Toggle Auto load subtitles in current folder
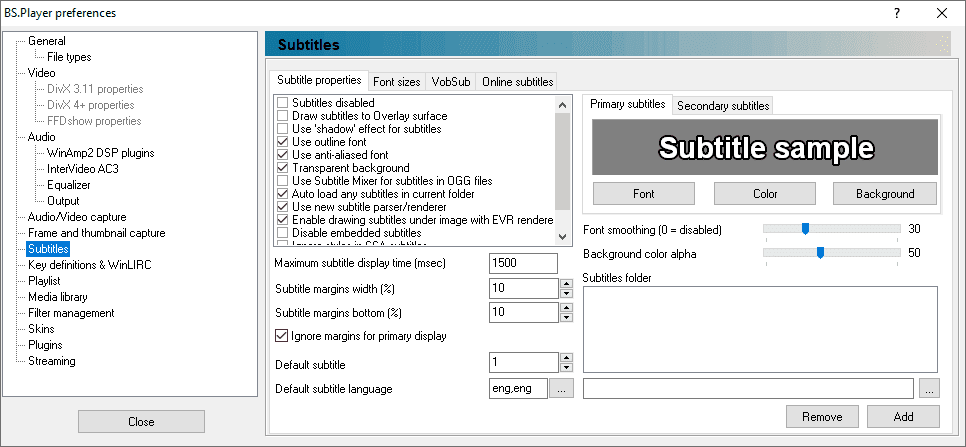This screenshot has height=447, width=966. point(283,193)
